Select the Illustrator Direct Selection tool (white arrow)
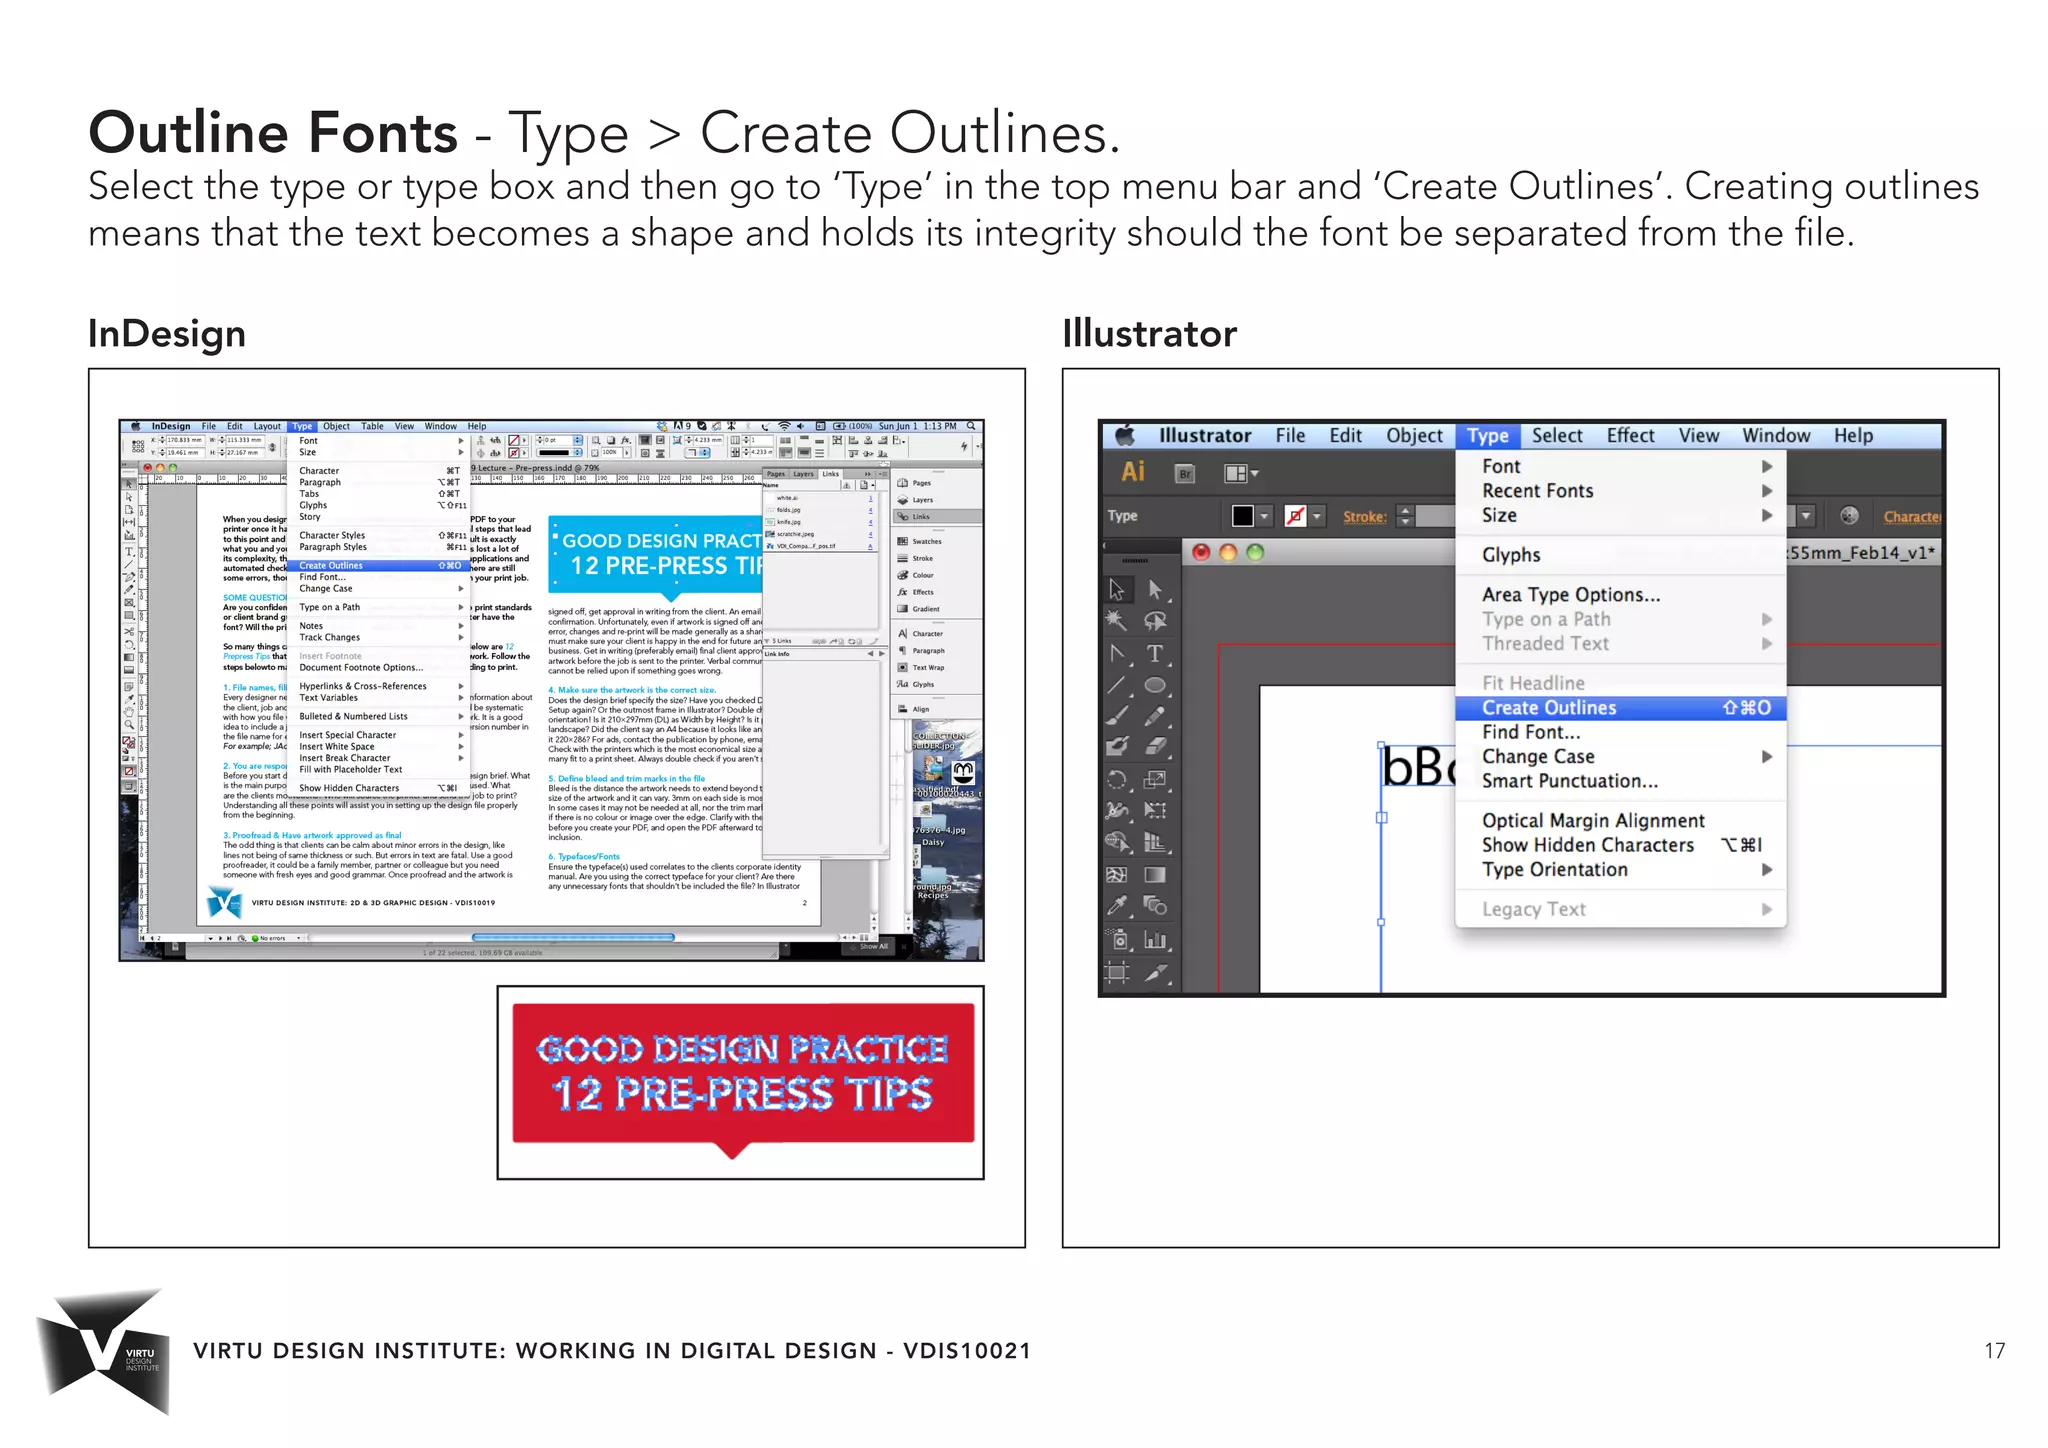The width and height of the screenshot is (2048, 1448). (1155, 590)
